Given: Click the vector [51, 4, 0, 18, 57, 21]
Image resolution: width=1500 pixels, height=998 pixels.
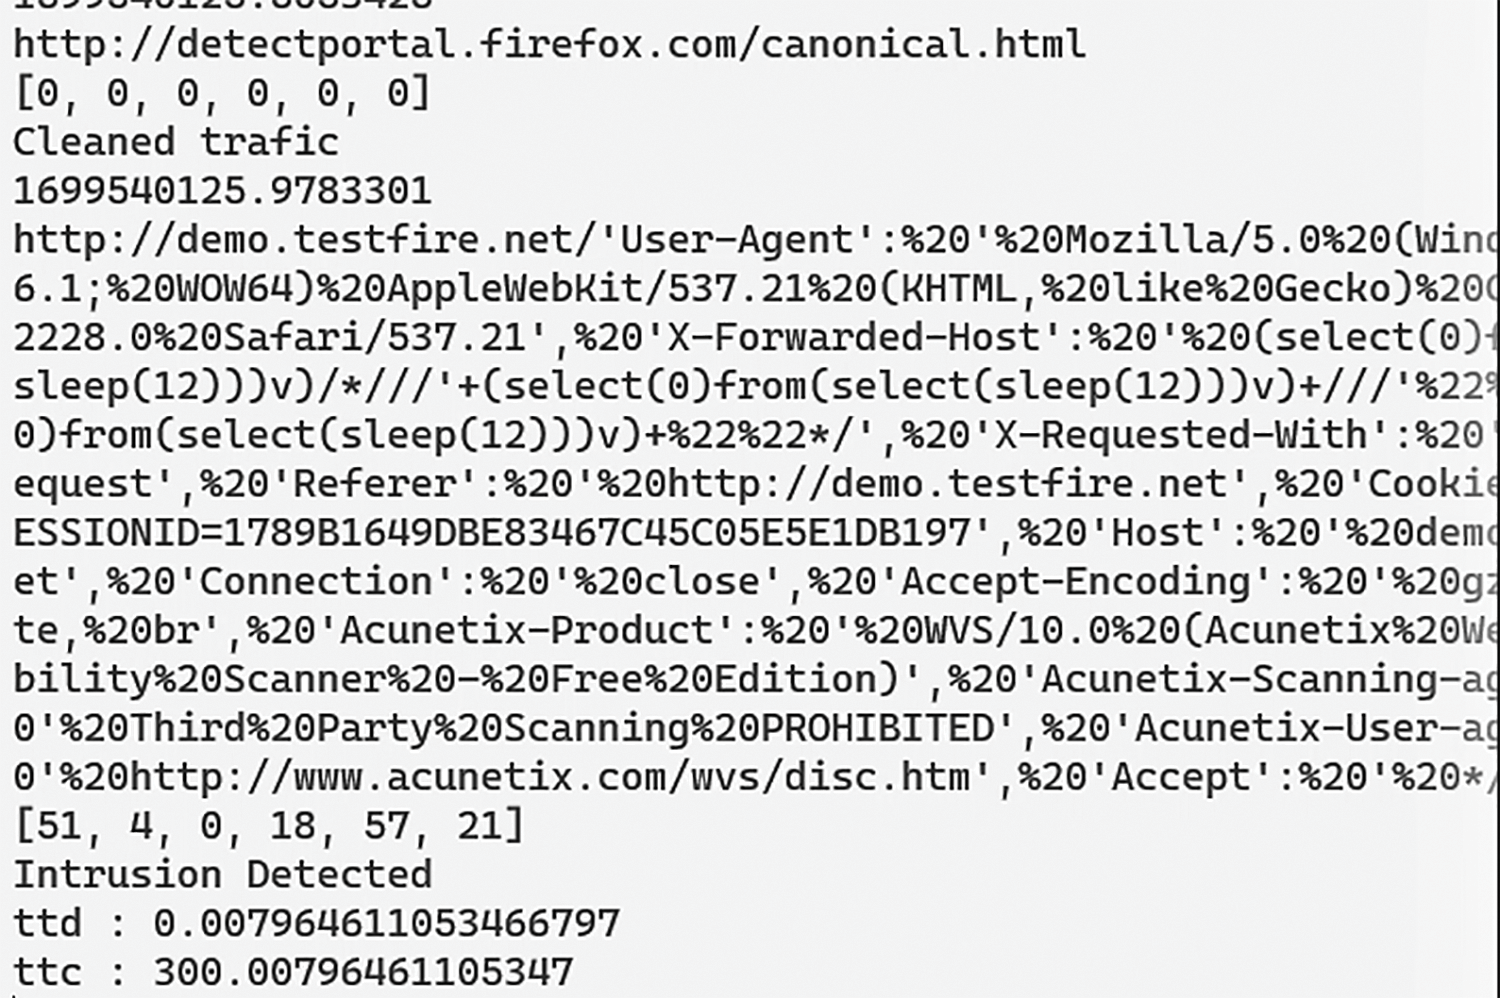Looking at the screenshot, I should [x=268, y=827].
